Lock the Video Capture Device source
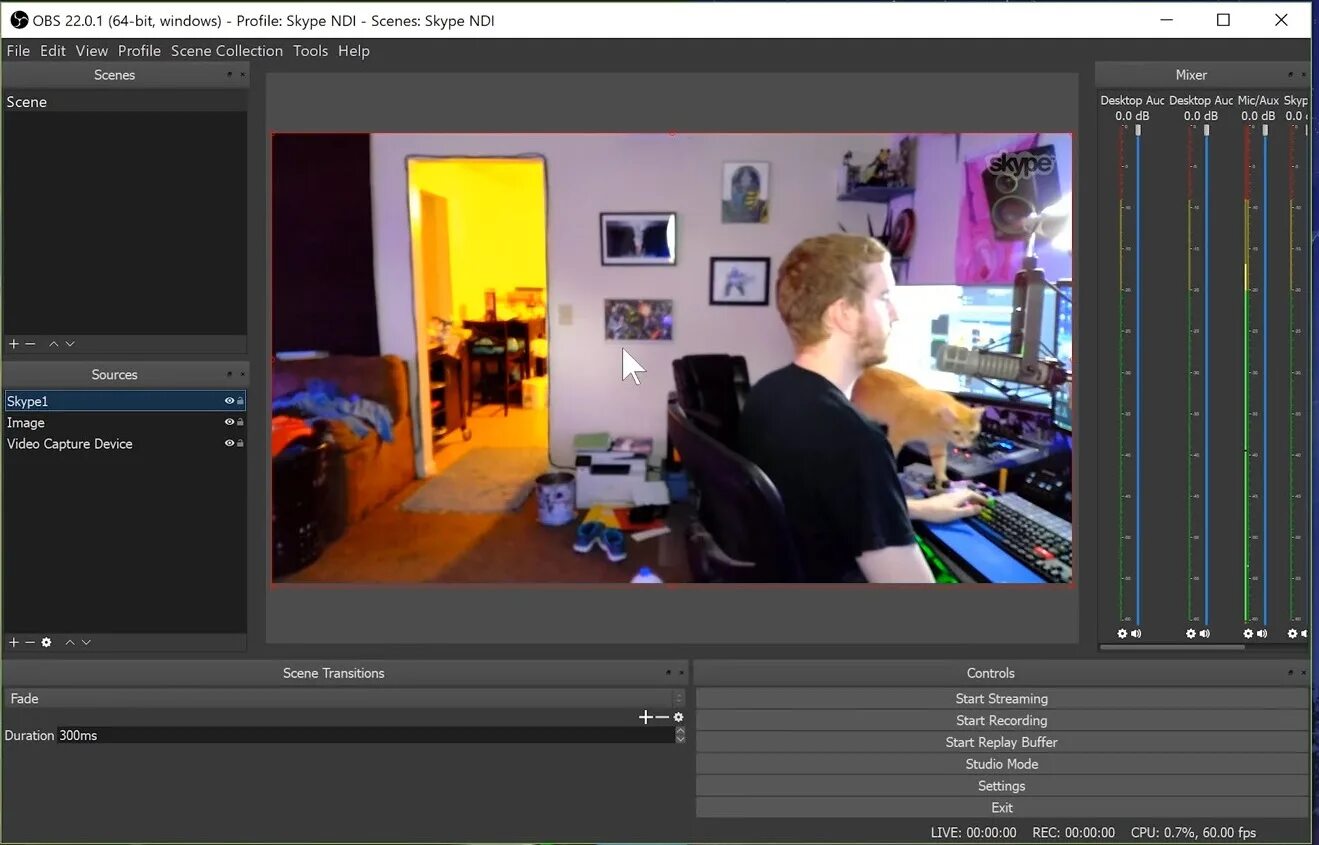Viewport: 1319px width, 845px height. point(242,444)
